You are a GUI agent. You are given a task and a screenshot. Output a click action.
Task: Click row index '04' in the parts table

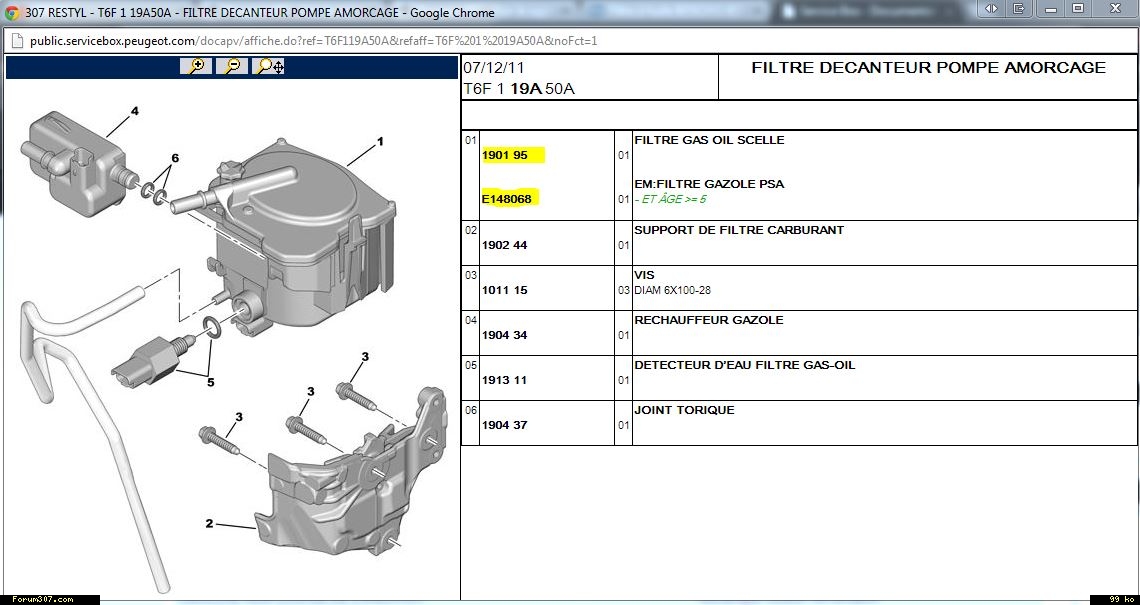click(x=470, y=320)
